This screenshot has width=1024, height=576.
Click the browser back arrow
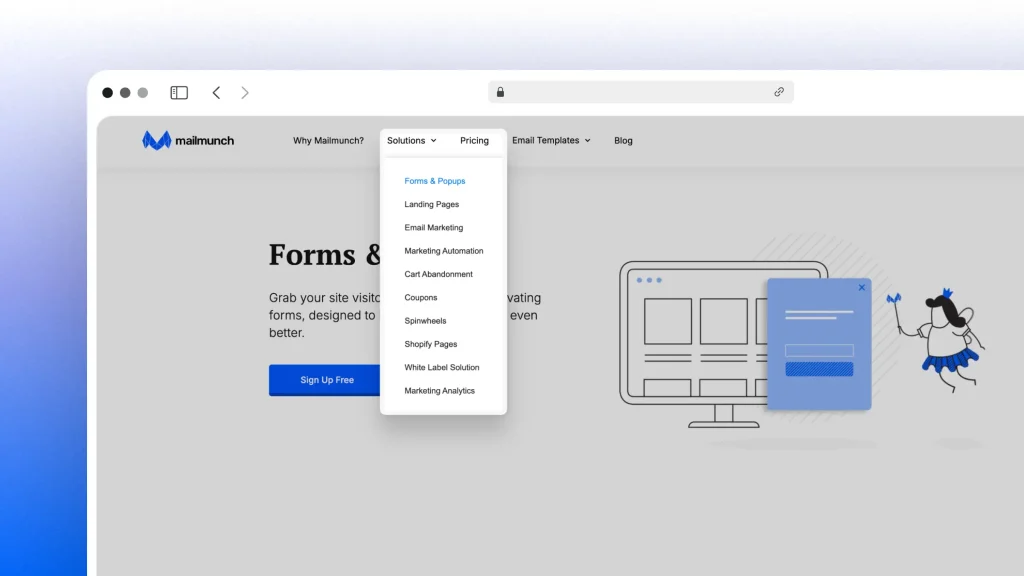point(216,92)
